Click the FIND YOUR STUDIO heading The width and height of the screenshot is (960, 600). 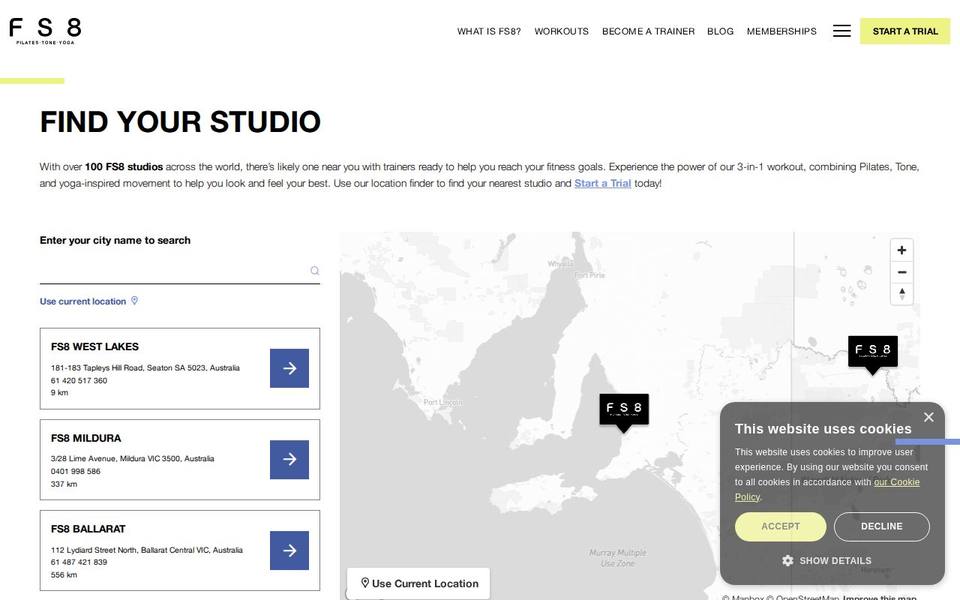pyautogui.click(x=180, y=121)
